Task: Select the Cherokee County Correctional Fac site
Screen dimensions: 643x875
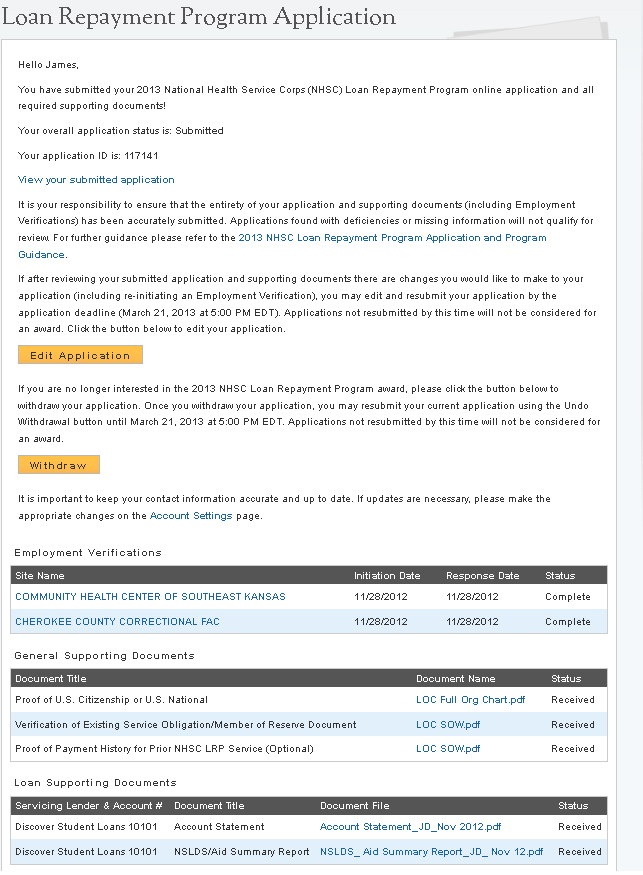Action: pos(117,622)
